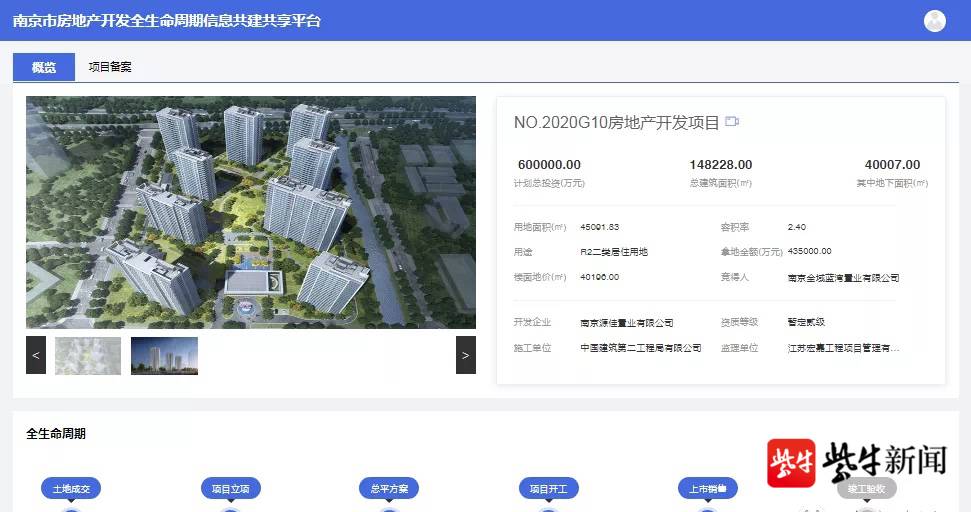Select the 项目立项 lifecycle stage

[230, 489]
